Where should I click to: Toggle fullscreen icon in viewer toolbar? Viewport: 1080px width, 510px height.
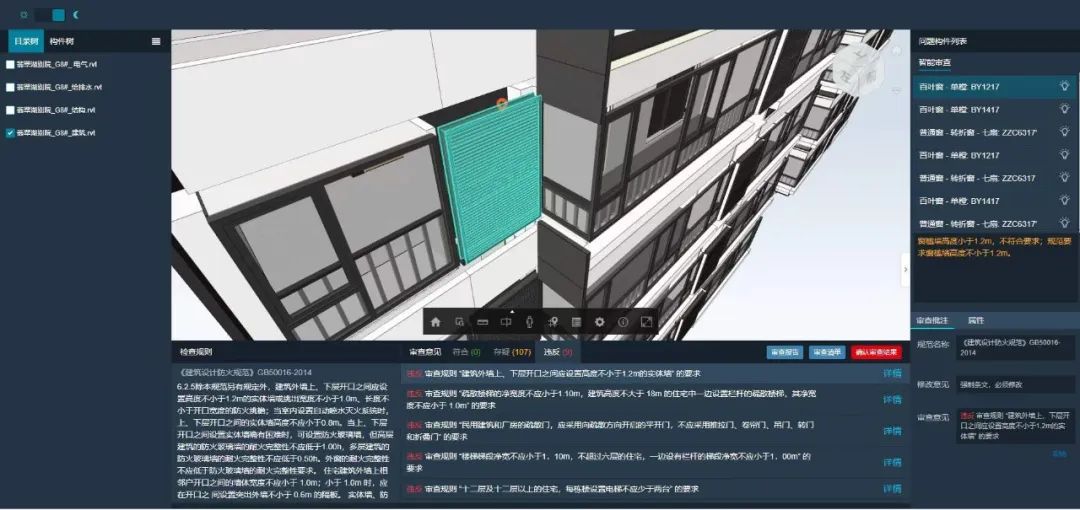tap(647, 322)
